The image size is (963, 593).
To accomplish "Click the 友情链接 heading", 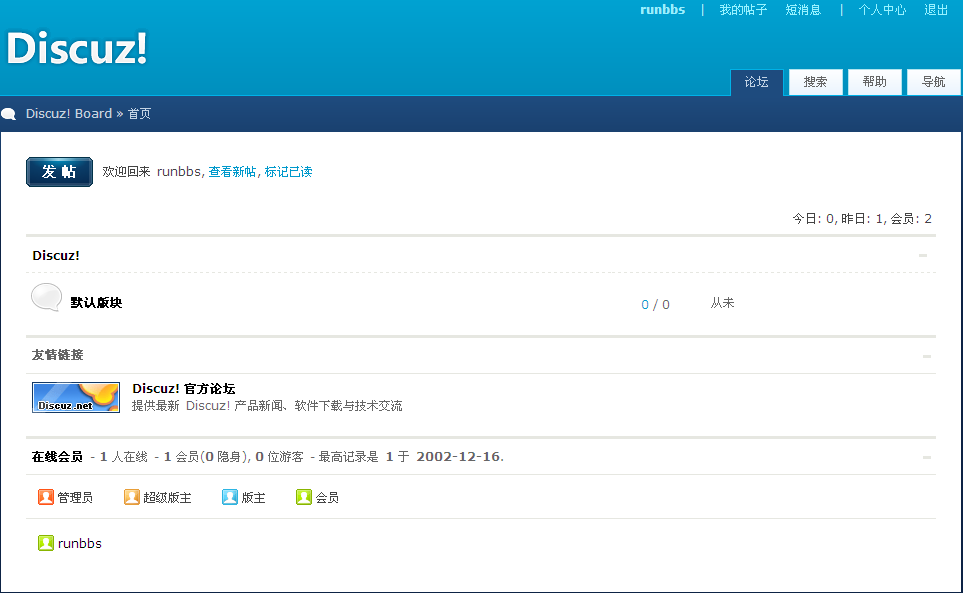I will click(x=58, y=355).
